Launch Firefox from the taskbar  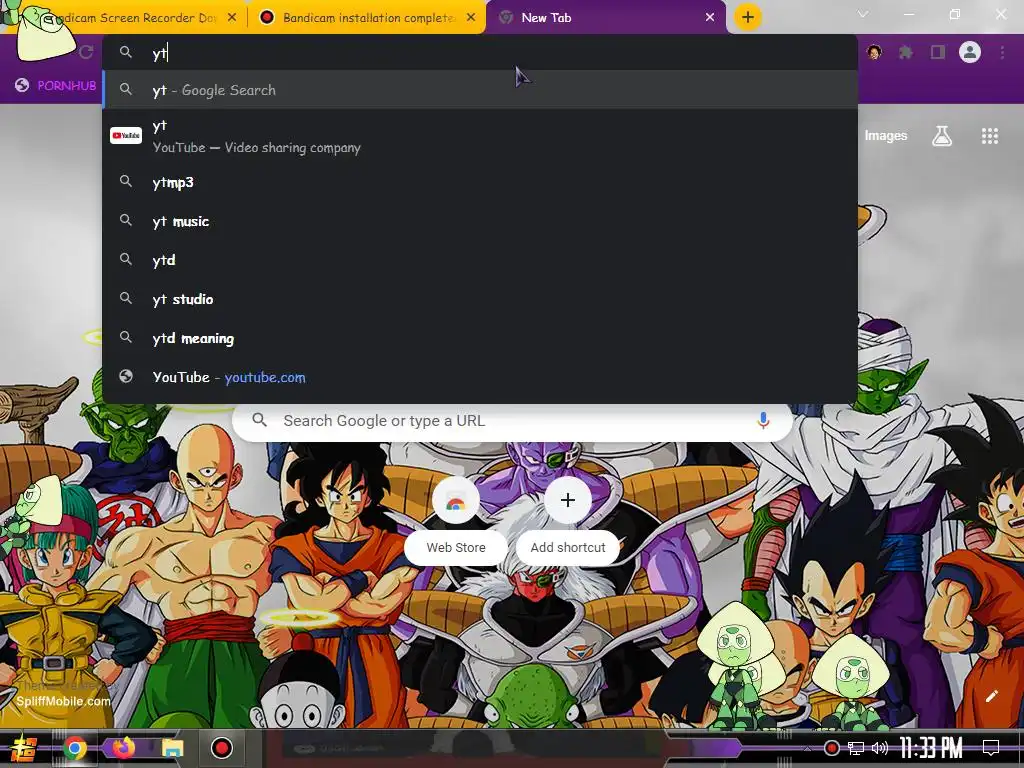123,747
